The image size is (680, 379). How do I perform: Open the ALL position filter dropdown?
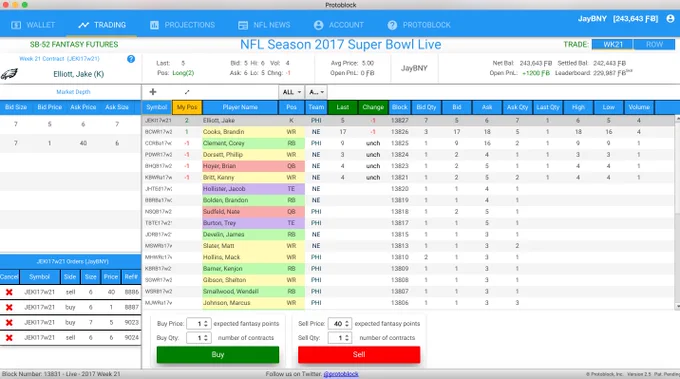pyautogui.click(x=291, y=92)
